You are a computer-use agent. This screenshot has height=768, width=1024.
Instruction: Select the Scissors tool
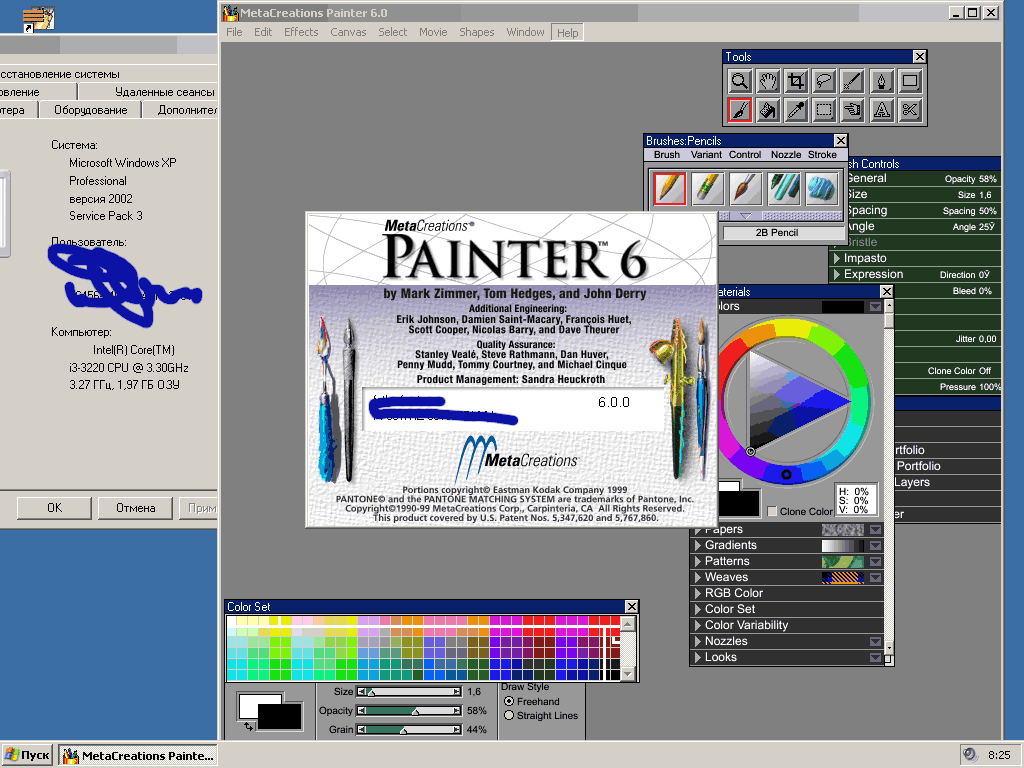pyautogui.click(x=909, y=110)
